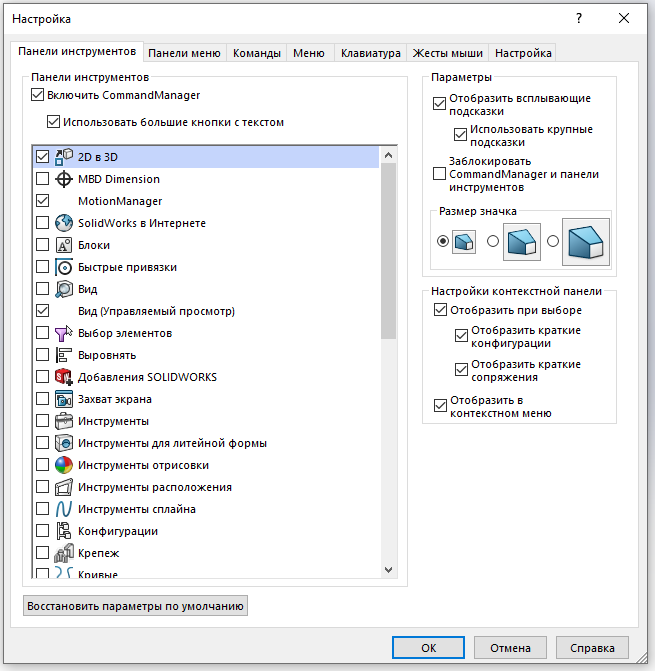This screenshot has width=655, height=671.
Task: Select the Панели инструментов tab
Action: click(x=77, y=52)
